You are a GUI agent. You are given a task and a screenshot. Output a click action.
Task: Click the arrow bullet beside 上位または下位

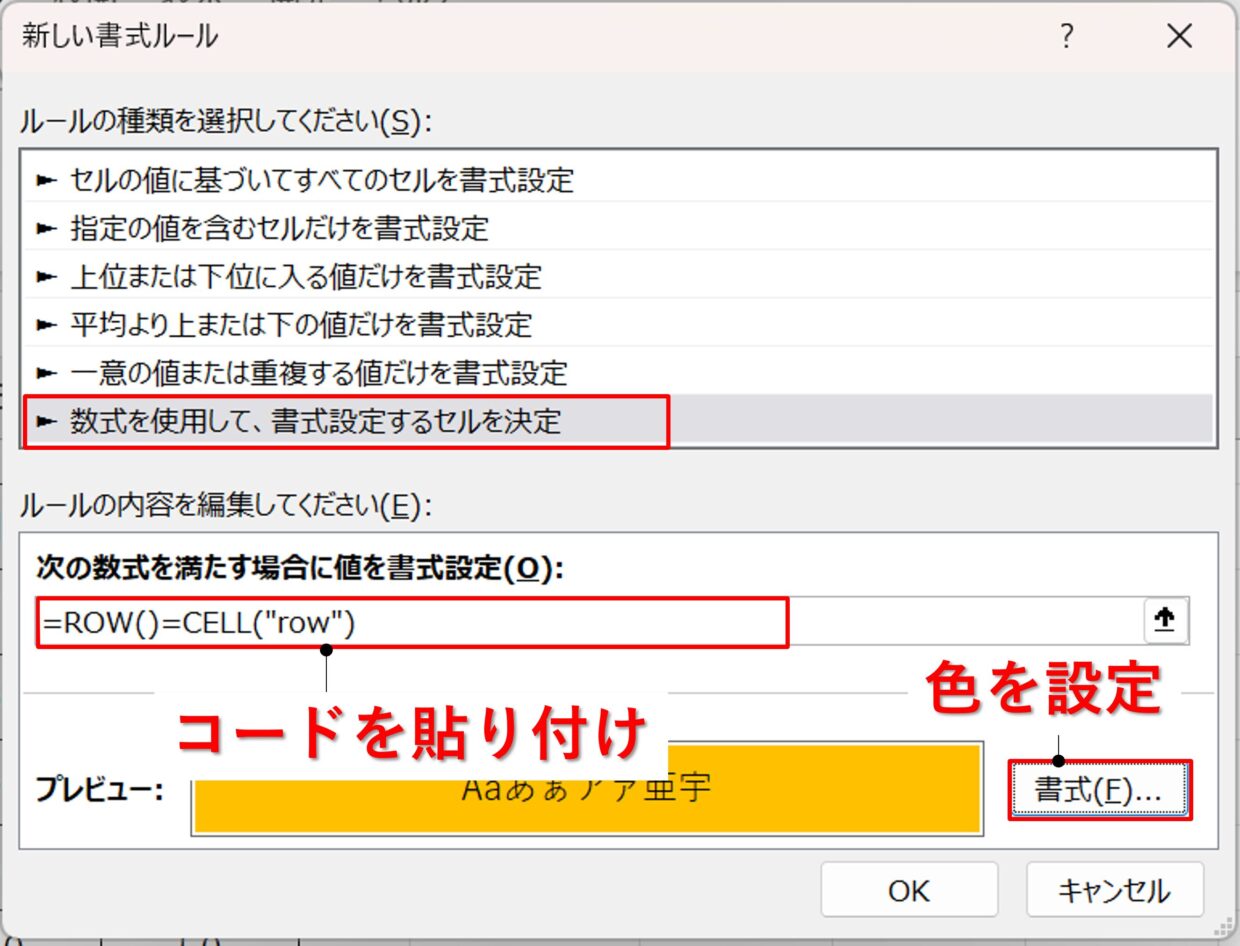(45, 277)
